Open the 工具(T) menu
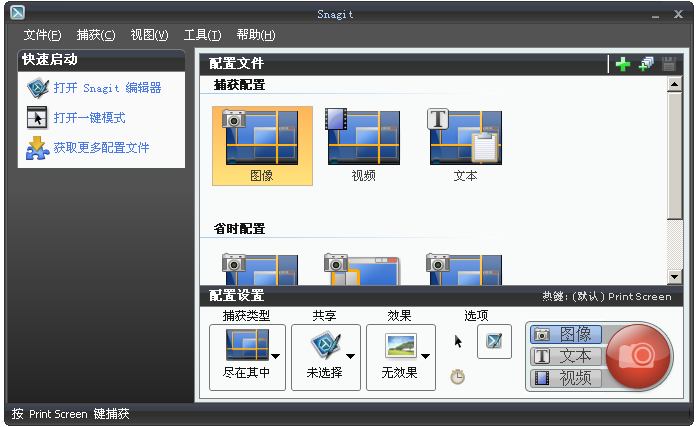The height and width of the screenshot is (427, 696). click(x=202, y=35)
